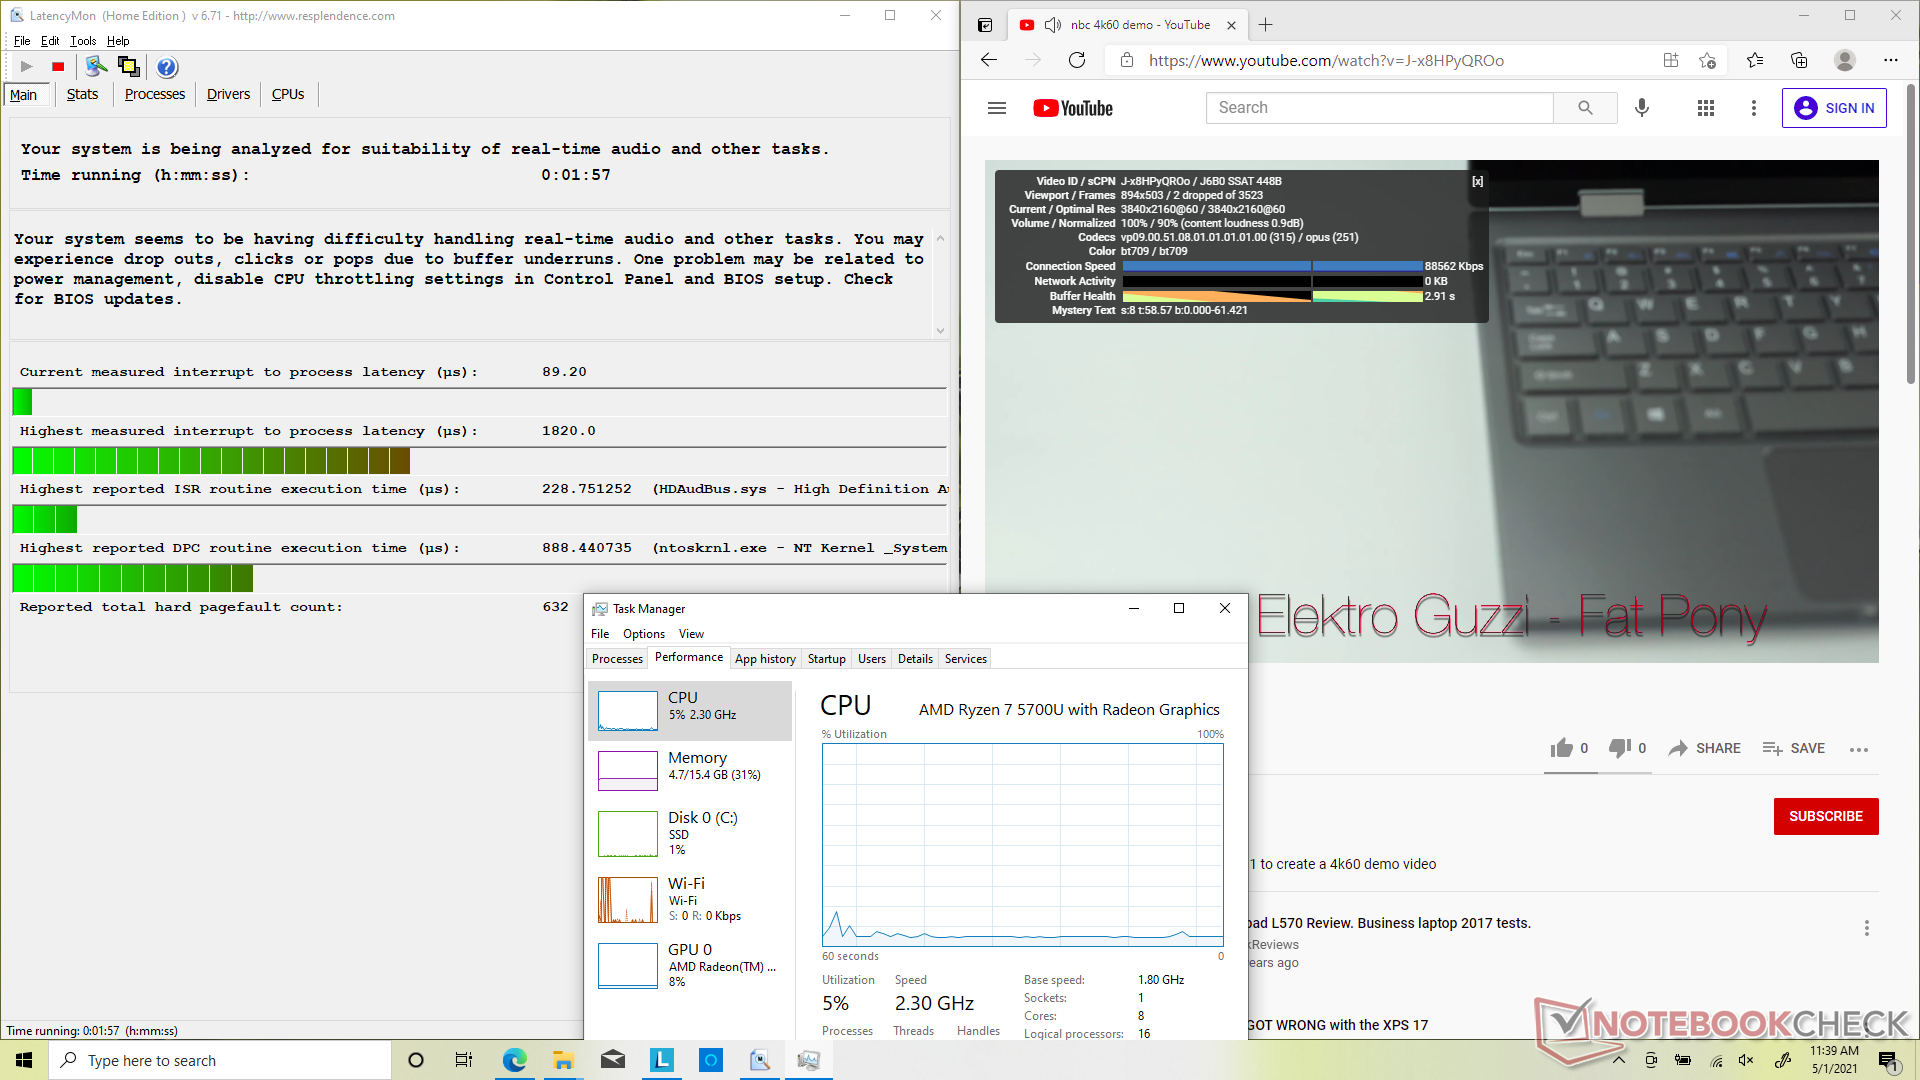Click the YouTube search input field

tap(1380, 108)
